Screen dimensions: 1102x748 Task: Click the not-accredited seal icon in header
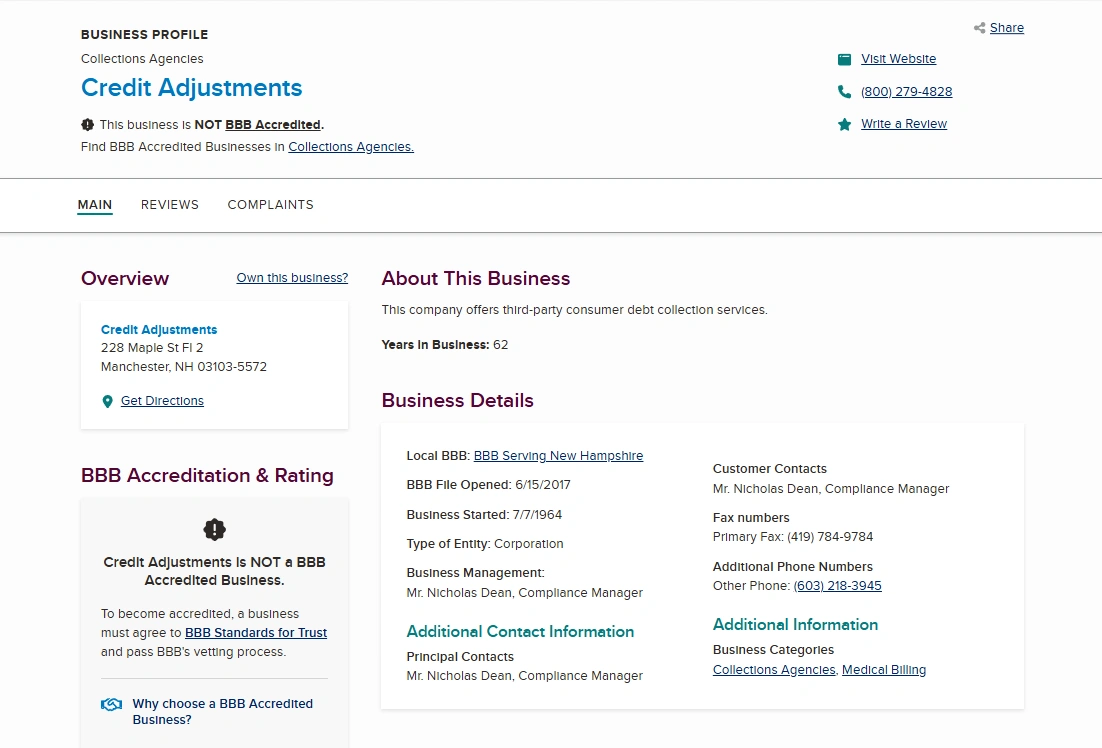click(x=87, y=124)
